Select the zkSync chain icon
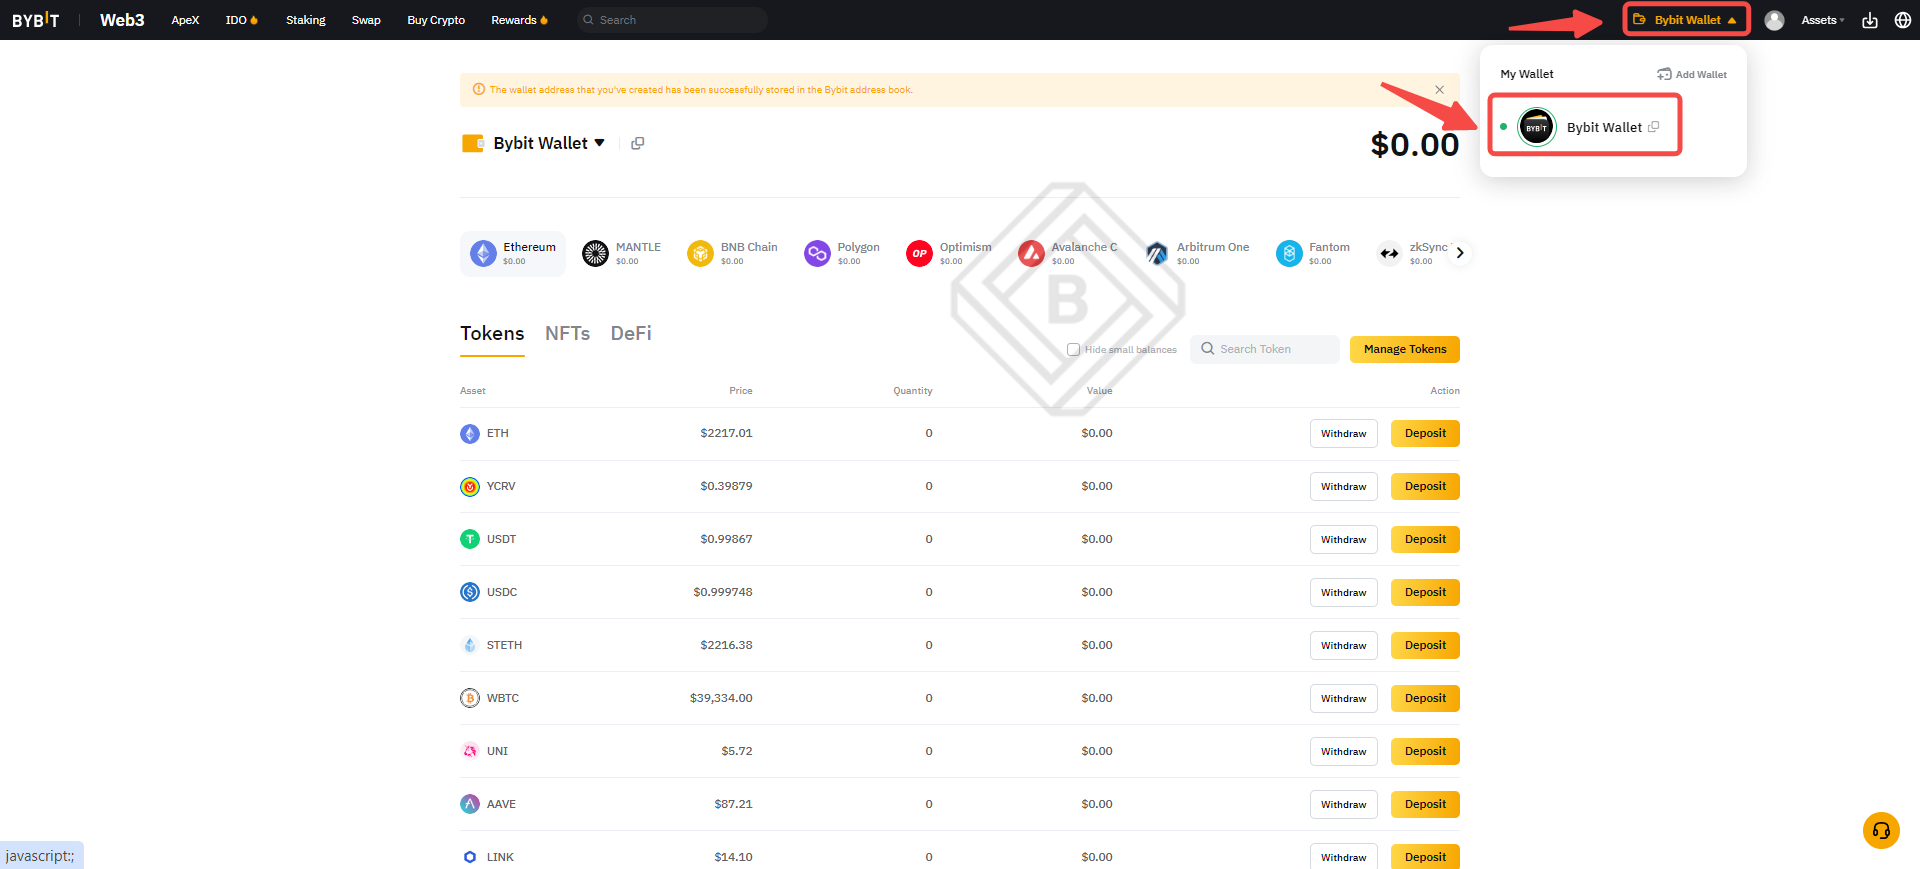 pos(1390,254)
